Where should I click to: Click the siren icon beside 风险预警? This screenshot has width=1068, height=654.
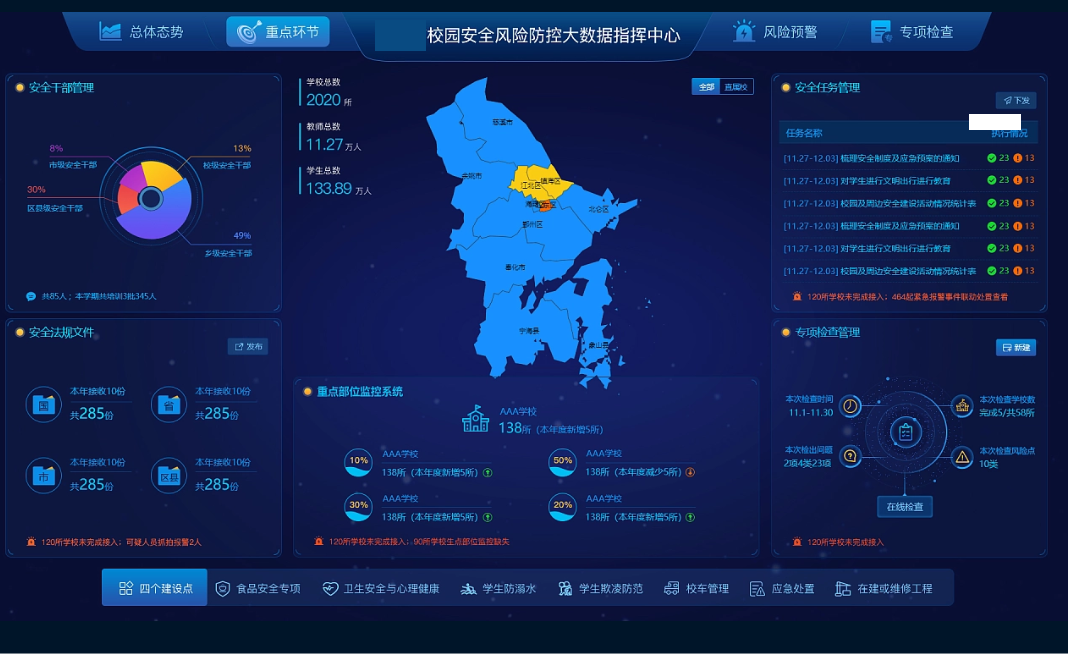click(744, 31)
